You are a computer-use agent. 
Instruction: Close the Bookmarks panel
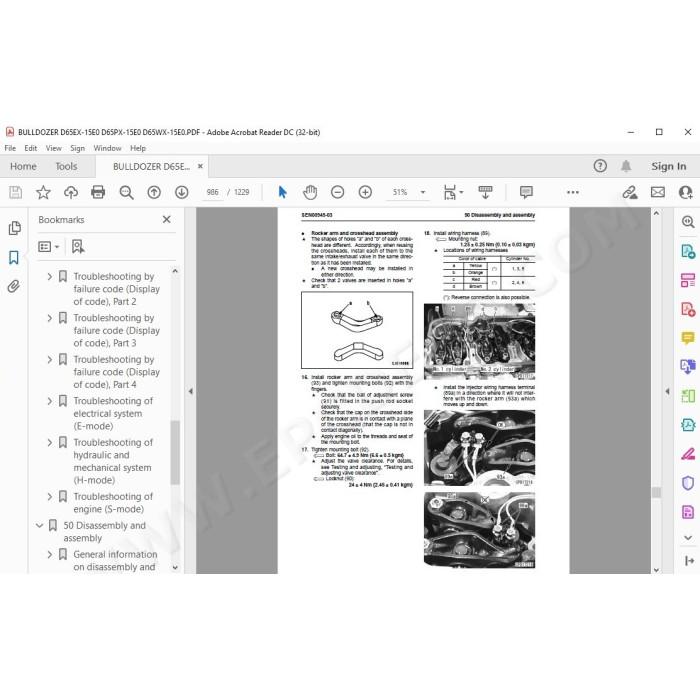(x=167, y=220)
